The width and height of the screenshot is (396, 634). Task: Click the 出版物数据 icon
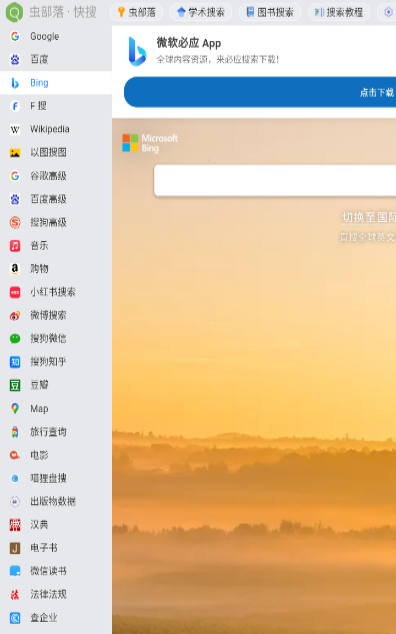pyautogui.click(x=15, y=501)
